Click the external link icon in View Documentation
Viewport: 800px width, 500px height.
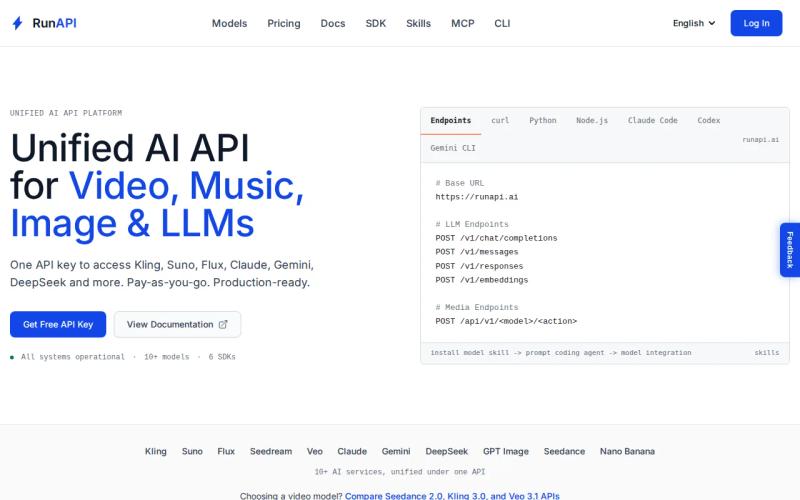pos(223,324)
